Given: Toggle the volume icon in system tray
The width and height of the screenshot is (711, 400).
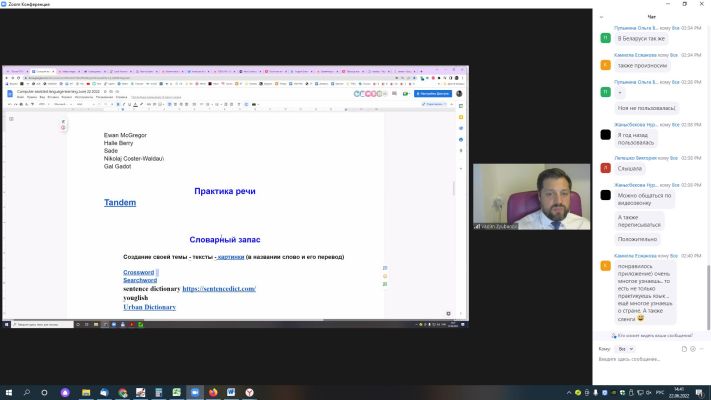Looking at the screenshot, I should (x=649, y=393).
